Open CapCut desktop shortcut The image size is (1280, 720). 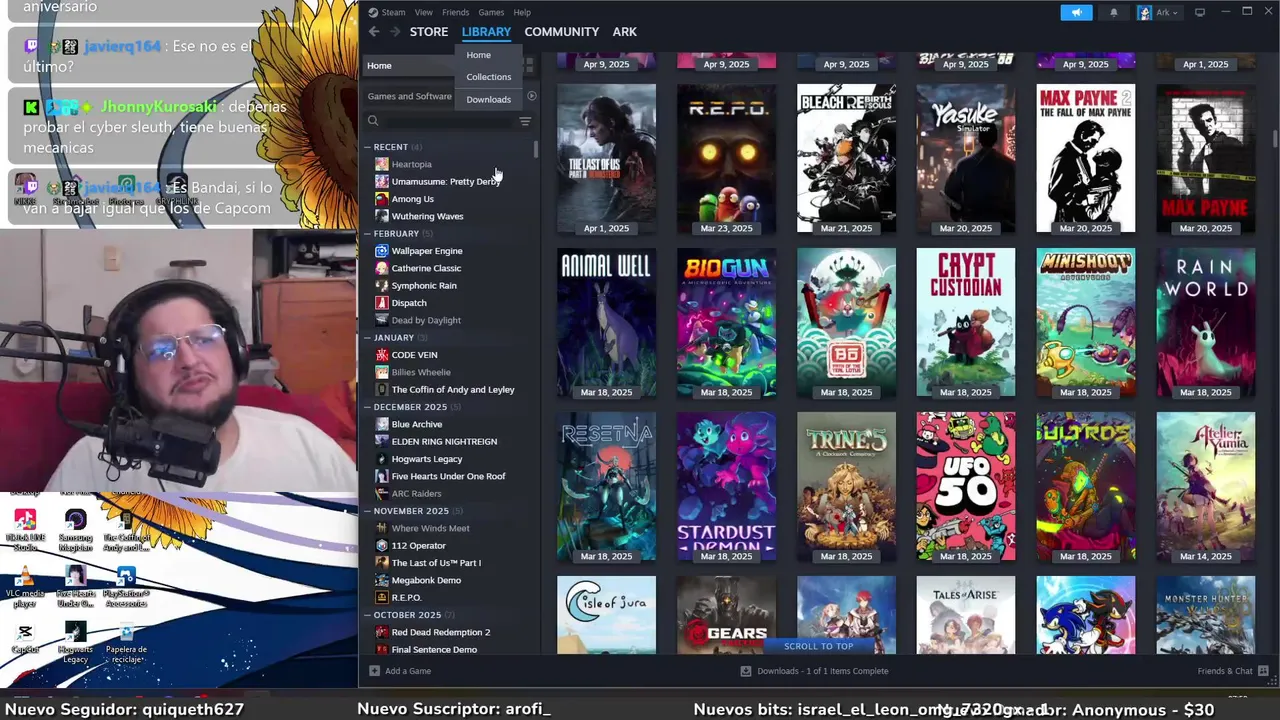click(x=25, y=638)
